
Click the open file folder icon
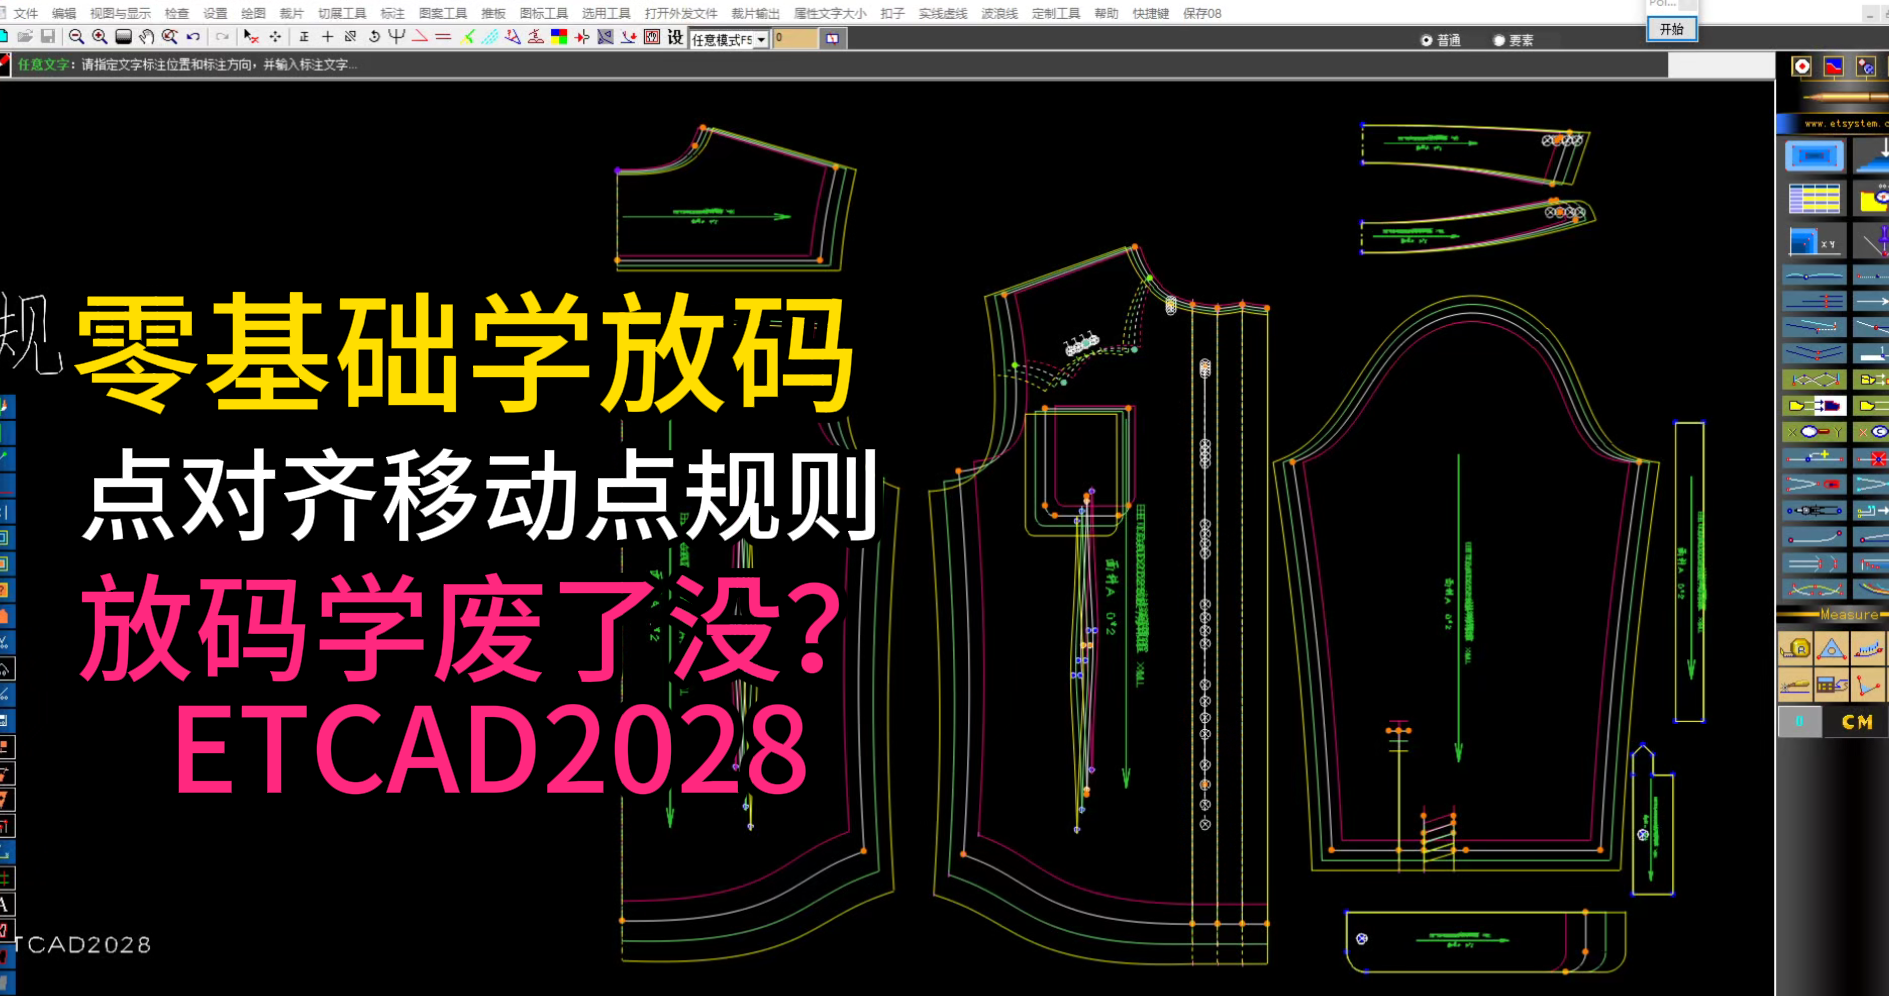pyautogui.click(x=25, y=37)
